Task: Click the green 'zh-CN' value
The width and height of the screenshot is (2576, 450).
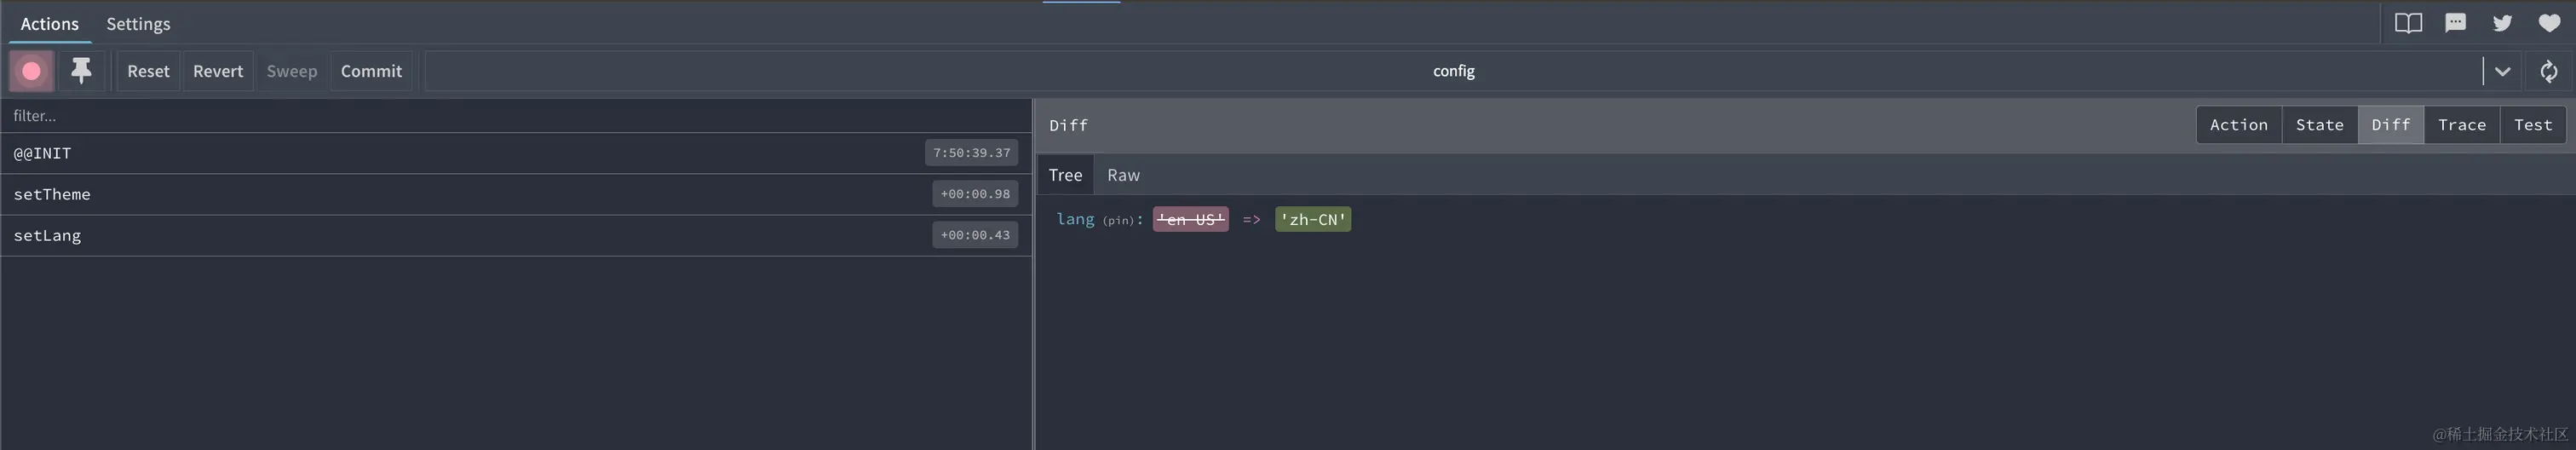Action: coord(1312,219)
